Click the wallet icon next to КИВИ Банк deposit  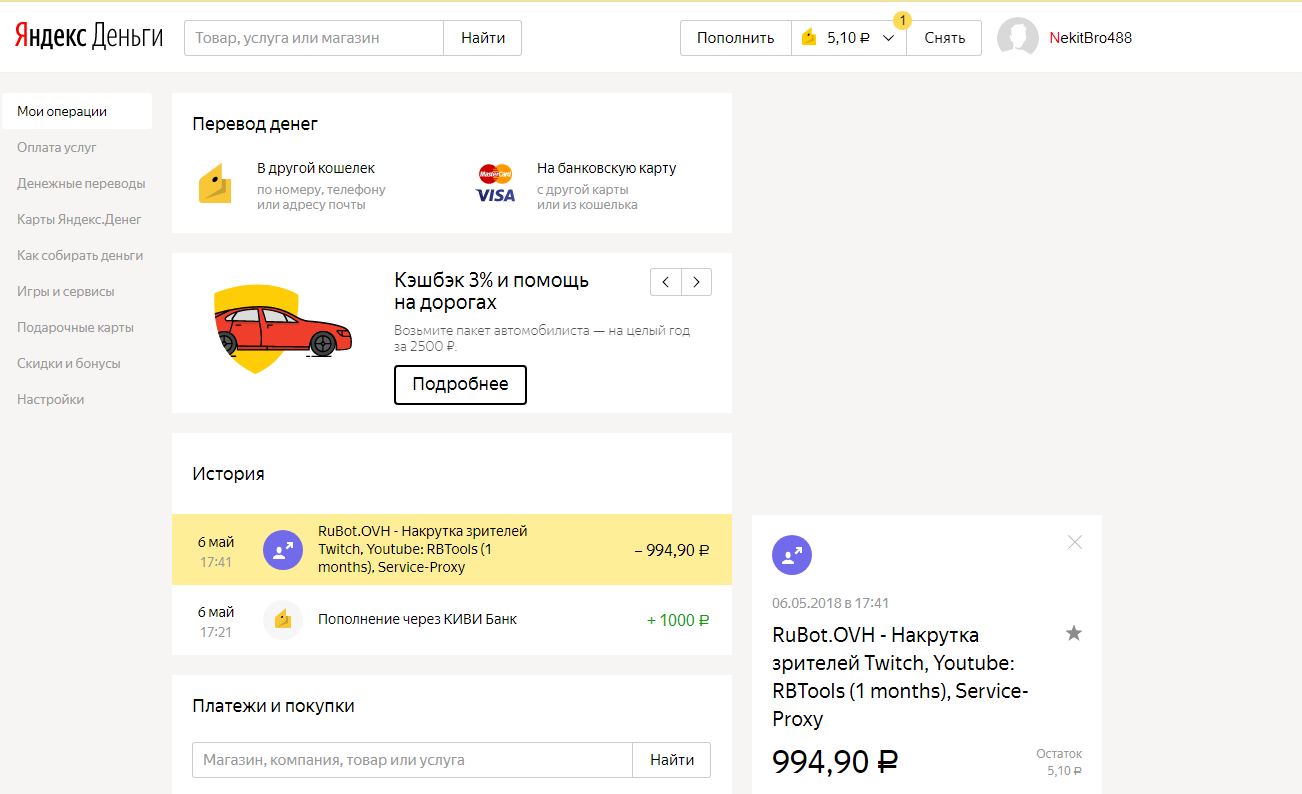coord(282,620)
